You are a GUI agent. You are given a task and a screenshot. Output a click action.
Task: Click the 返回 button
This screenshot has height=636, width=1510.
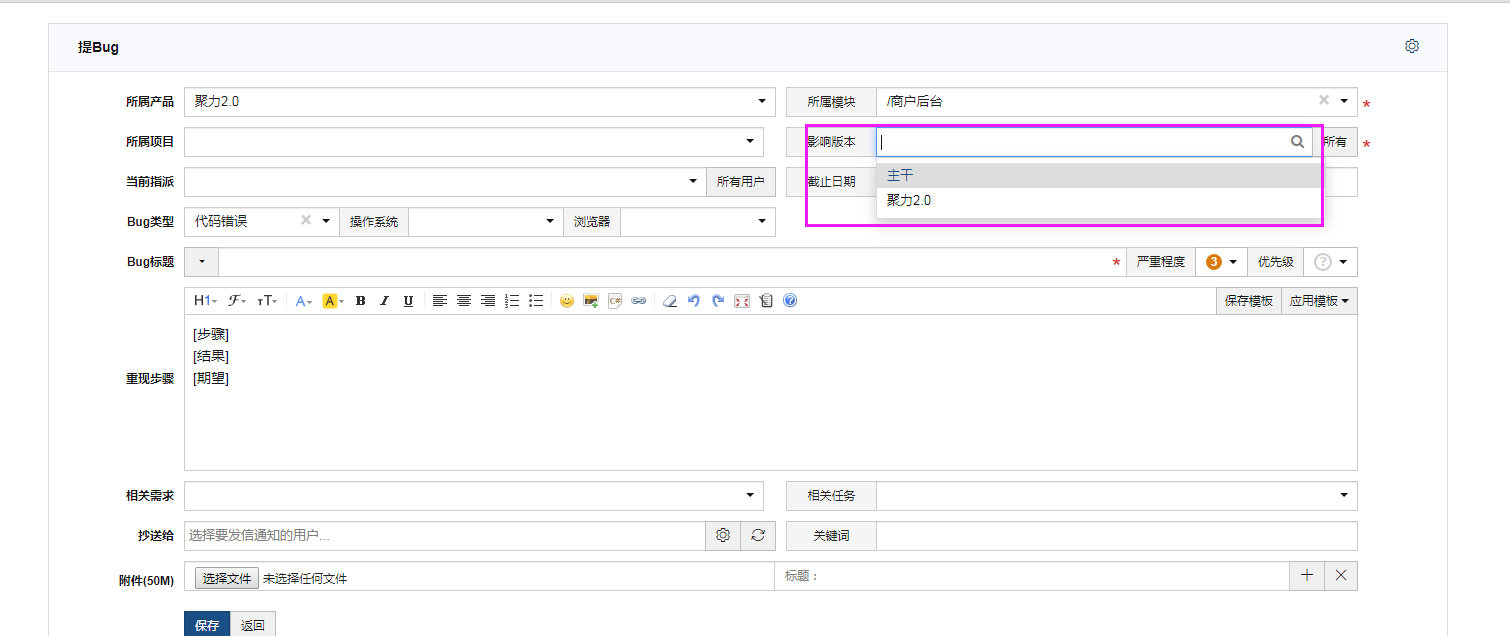253,625
